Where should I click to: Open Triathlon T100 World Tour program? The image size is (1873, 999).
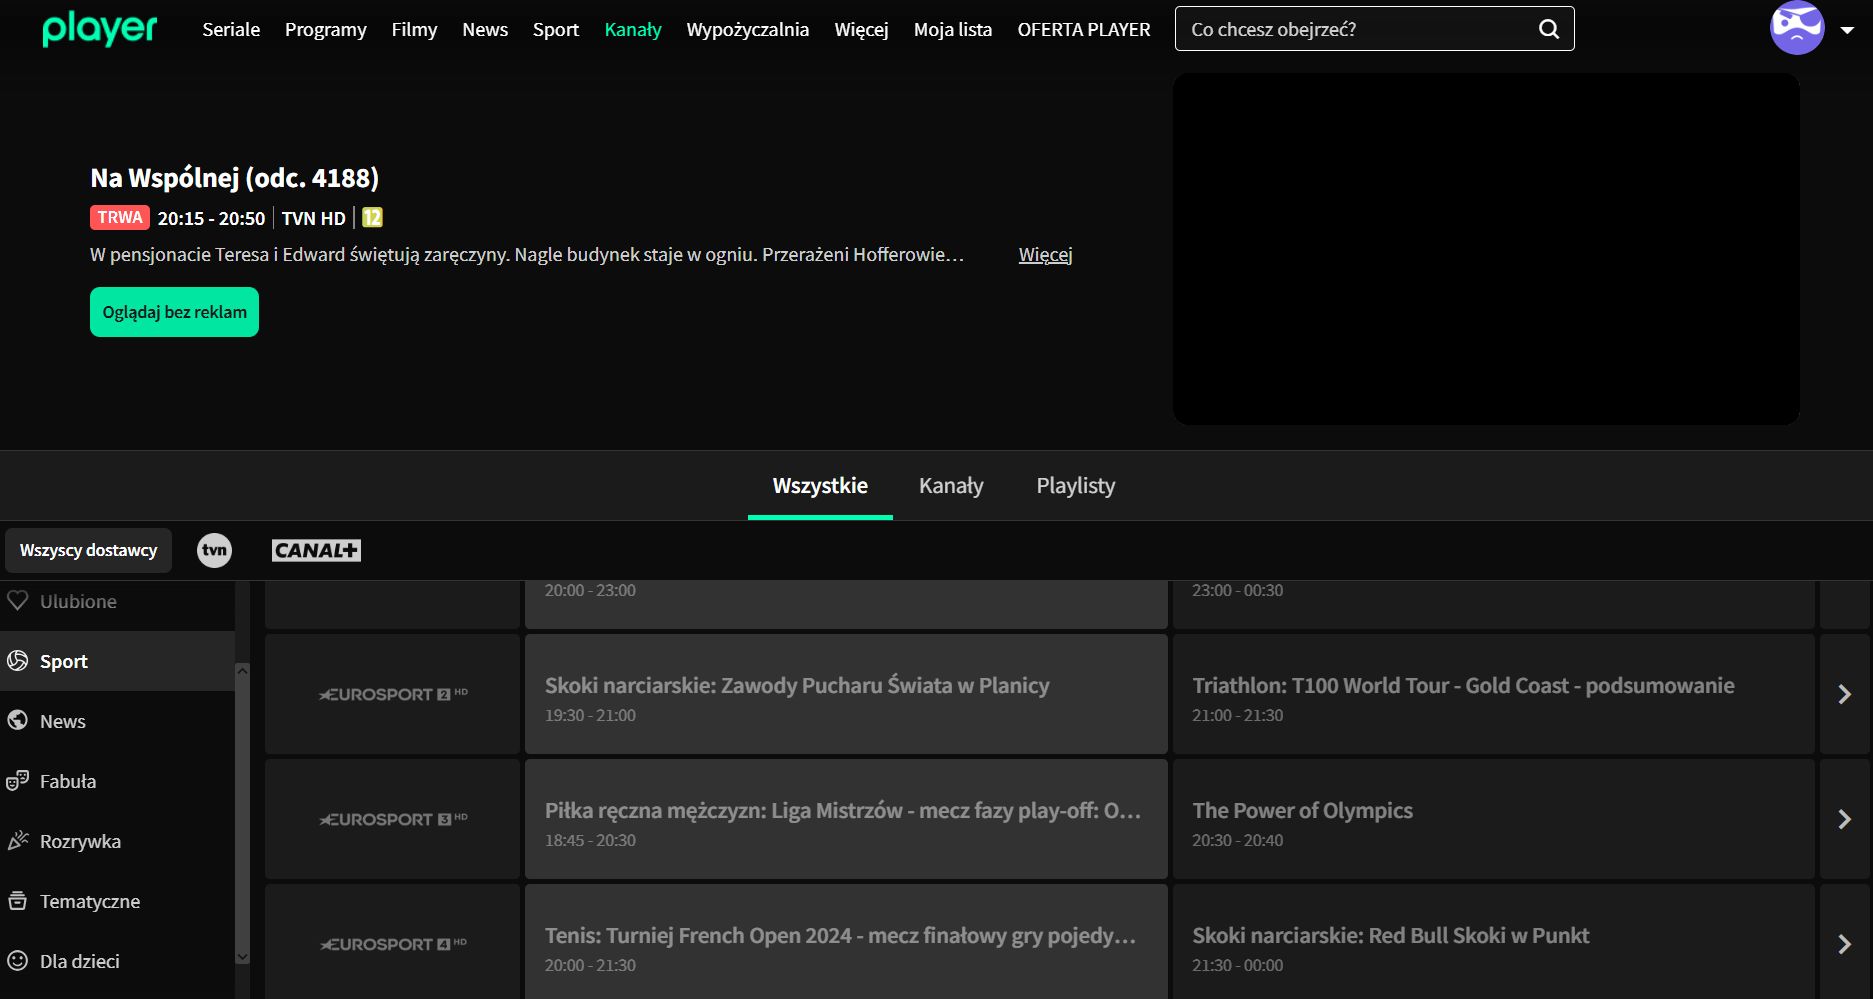[1493, 694]
